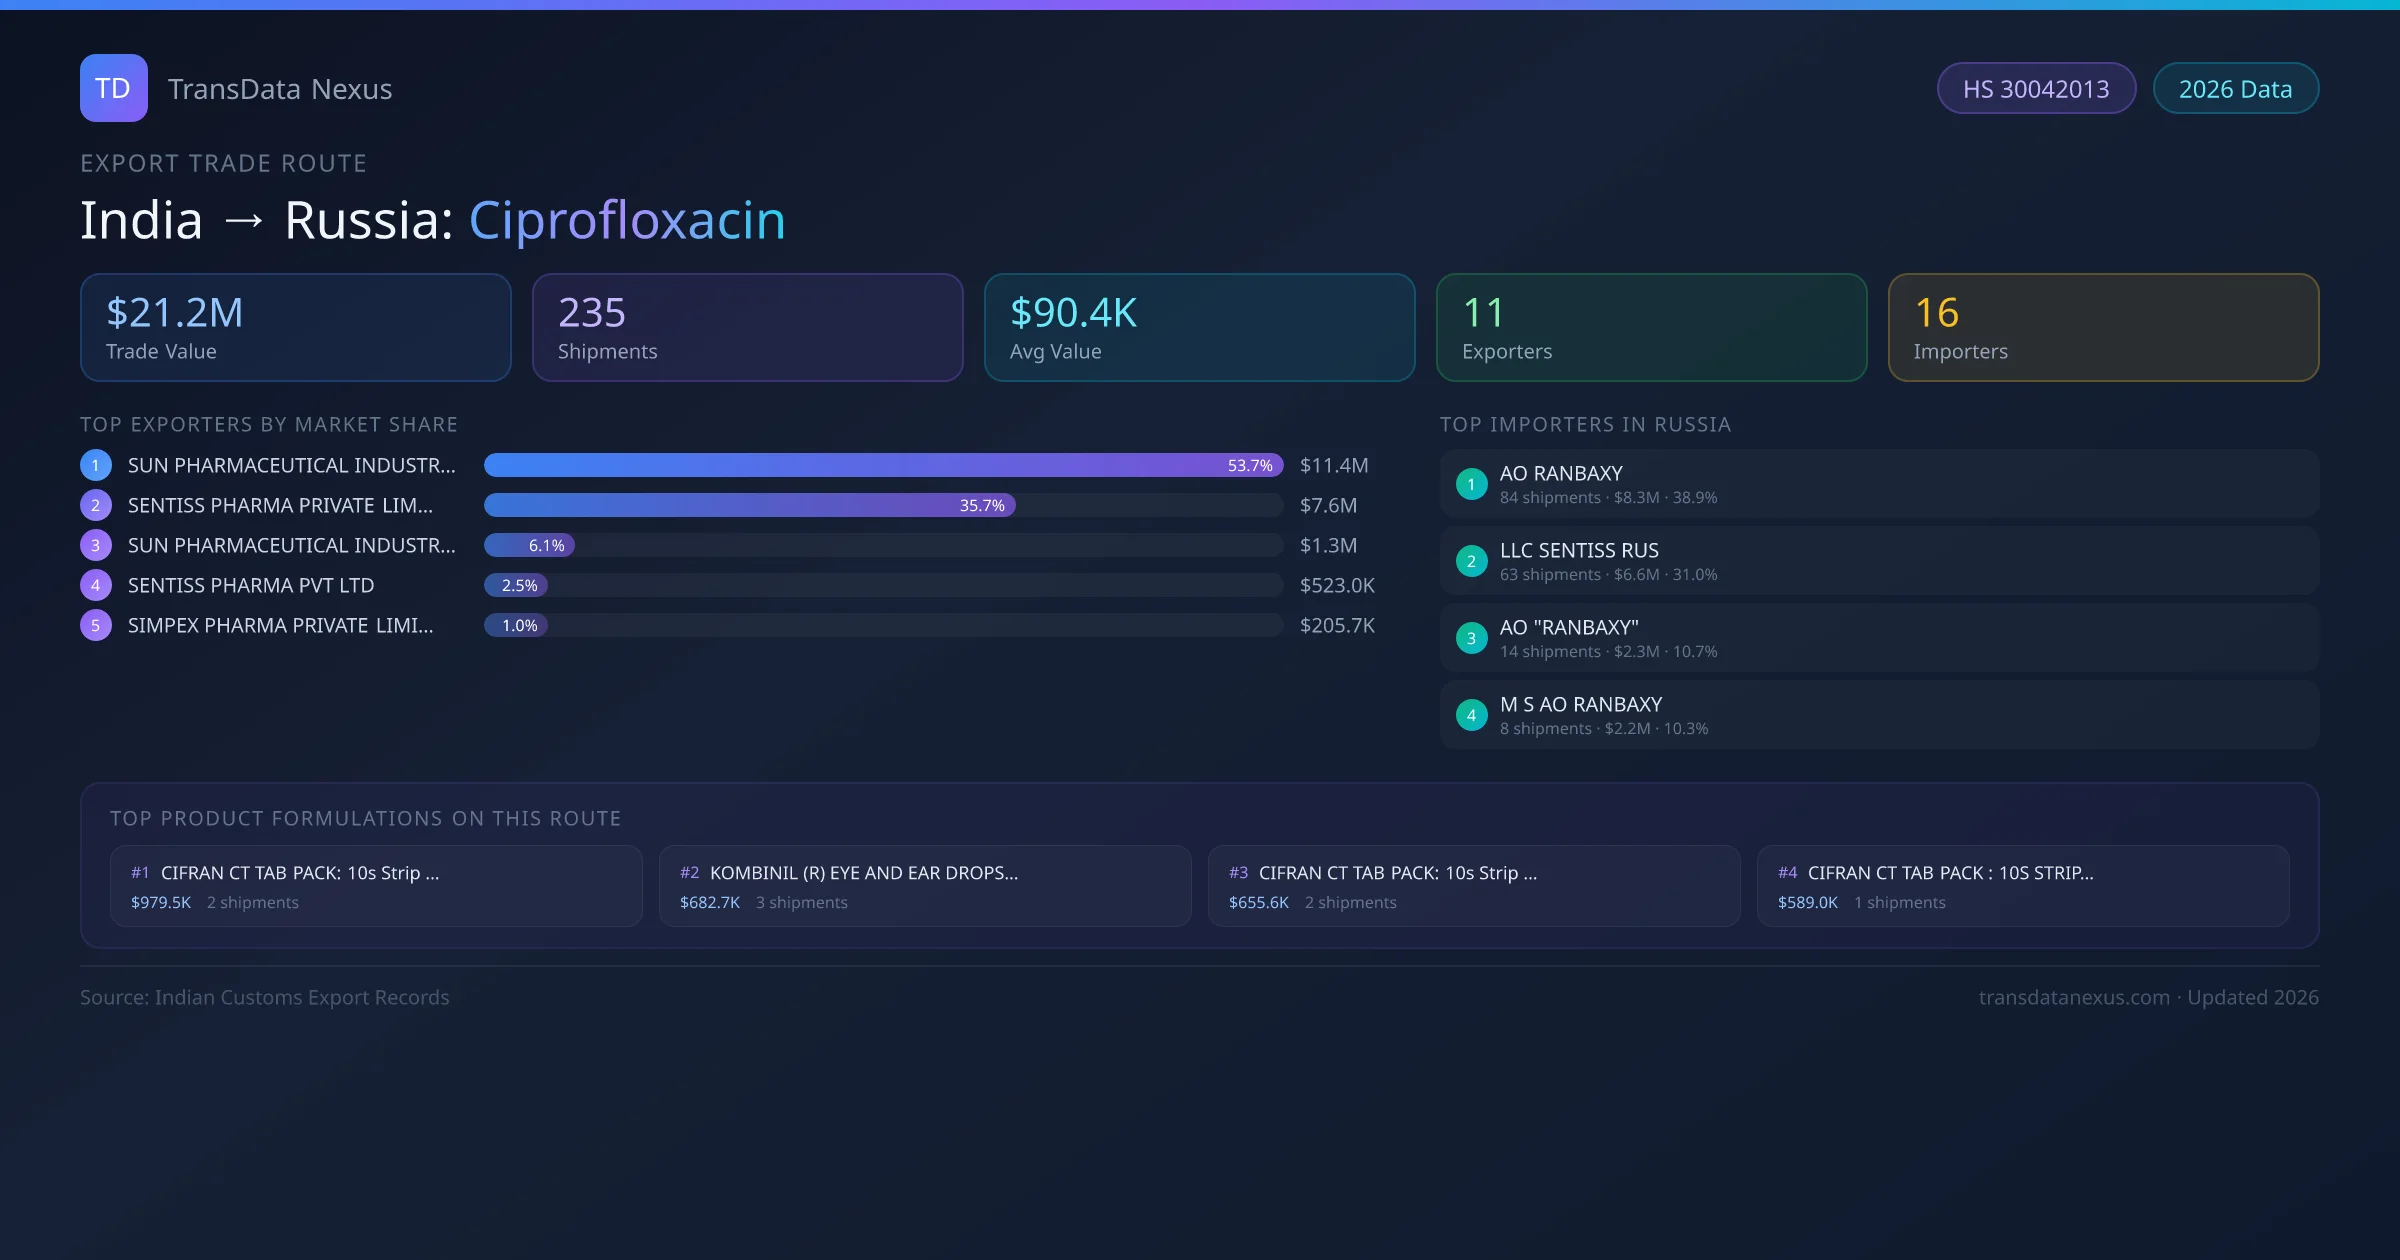The height and width of the screenshot is (1260, 2400).
Task: Click the Ciprofloxacin title text
Action: (627, 220)
